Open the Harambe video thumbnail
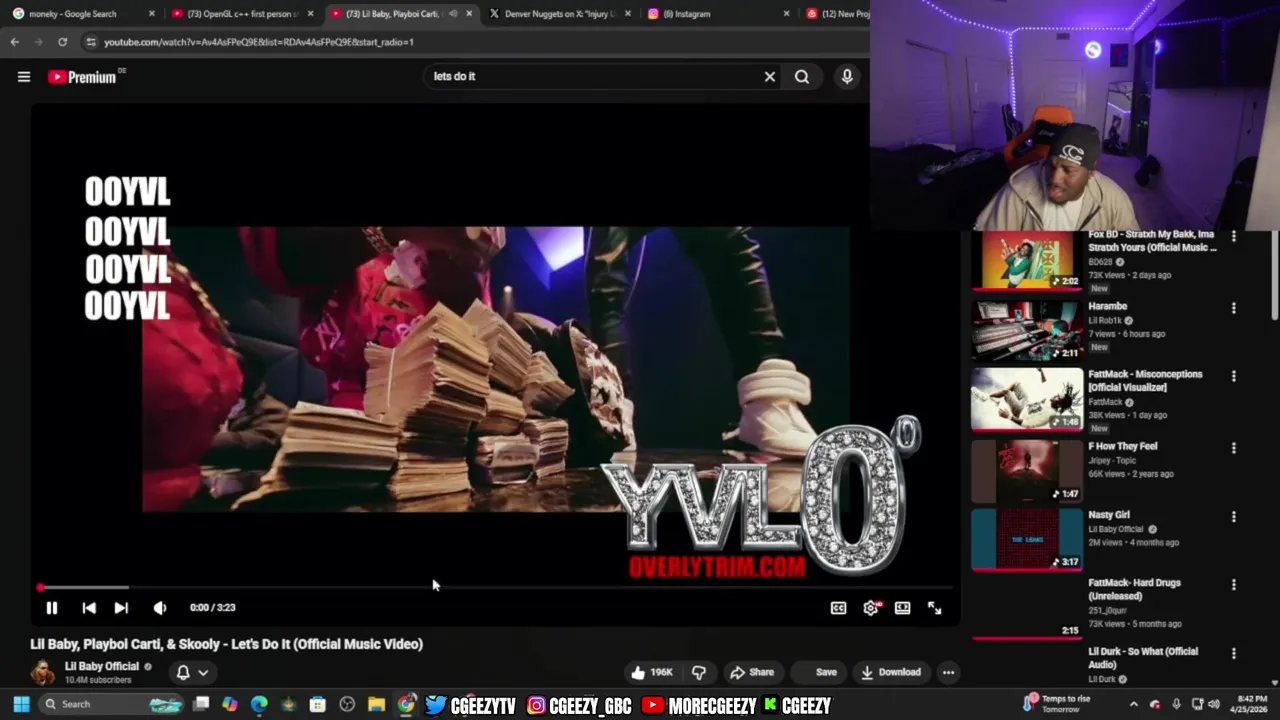The height and width of the screenshot is (720, 1280). 1027,330
